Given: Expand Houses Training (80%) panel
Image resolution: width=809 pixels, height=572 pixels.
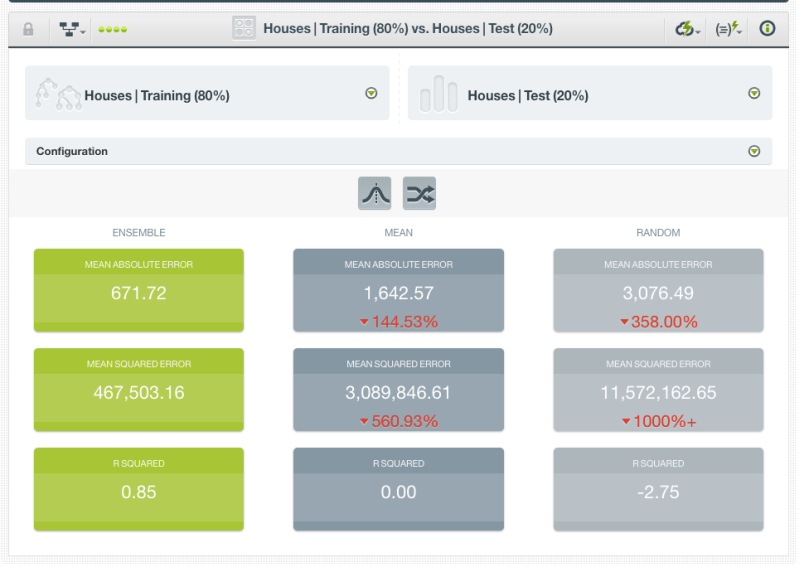Looking at the screenshot, I should [371, 94].
